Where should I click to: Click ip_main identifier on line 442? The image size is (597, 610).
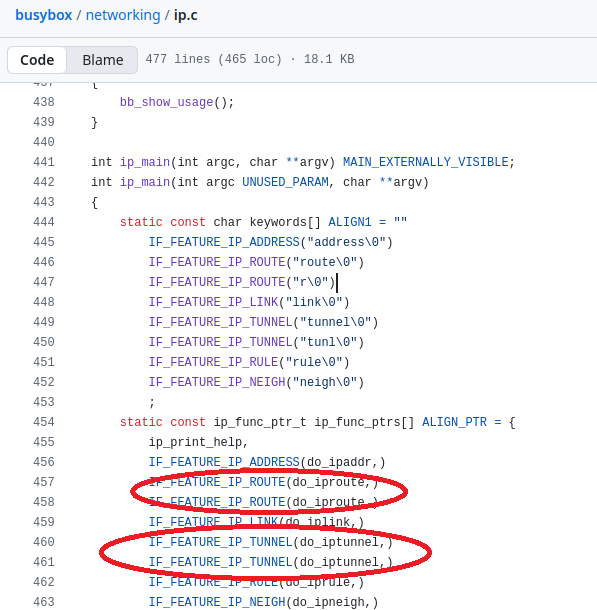[145, 182]
